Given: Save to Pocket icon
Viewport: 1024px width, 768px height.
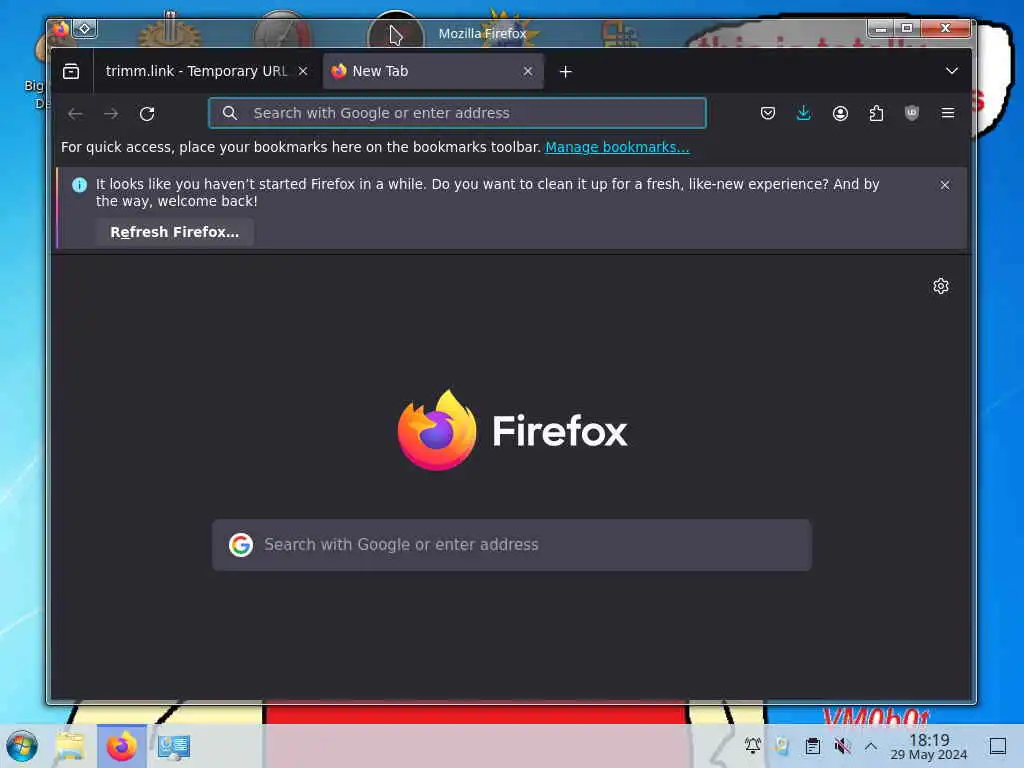Looking at the screenshot, I should [768, 114].
